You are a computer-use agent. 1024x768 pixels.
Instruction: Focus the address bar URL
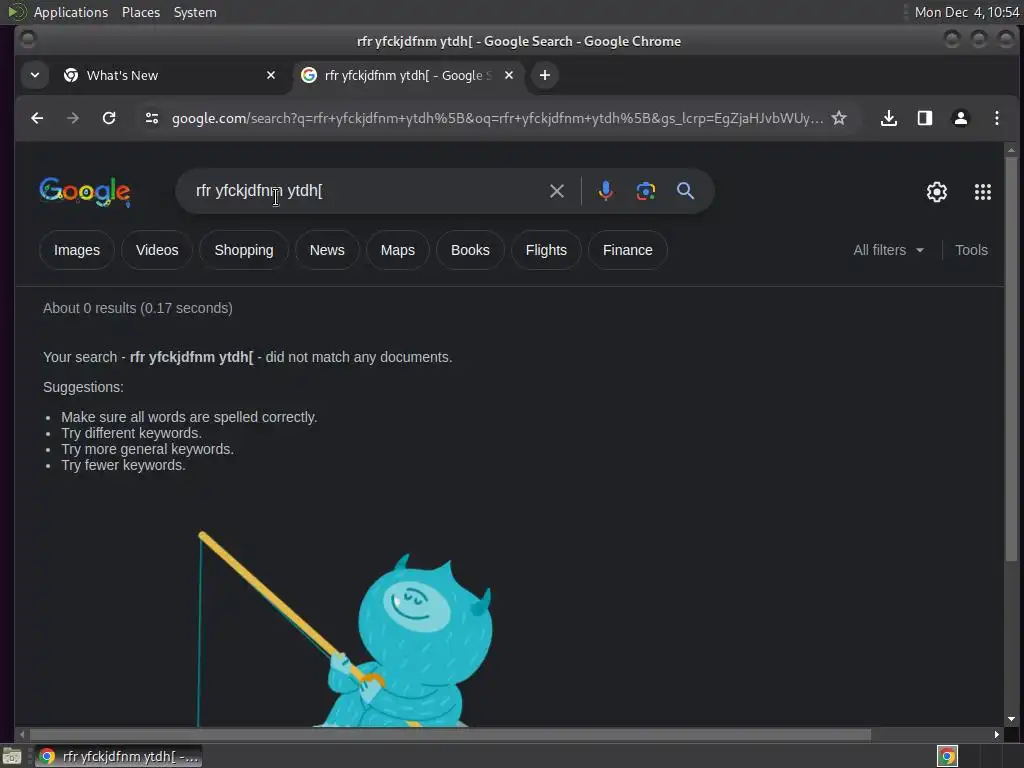497,118
